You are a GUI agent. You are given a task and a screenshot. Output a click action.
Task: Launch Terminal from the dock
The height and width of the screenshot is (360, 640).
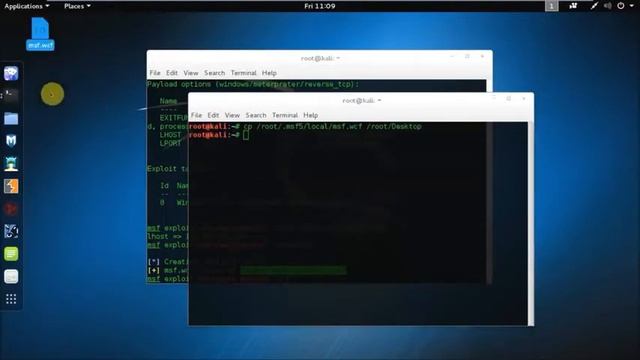click(11, 96)
